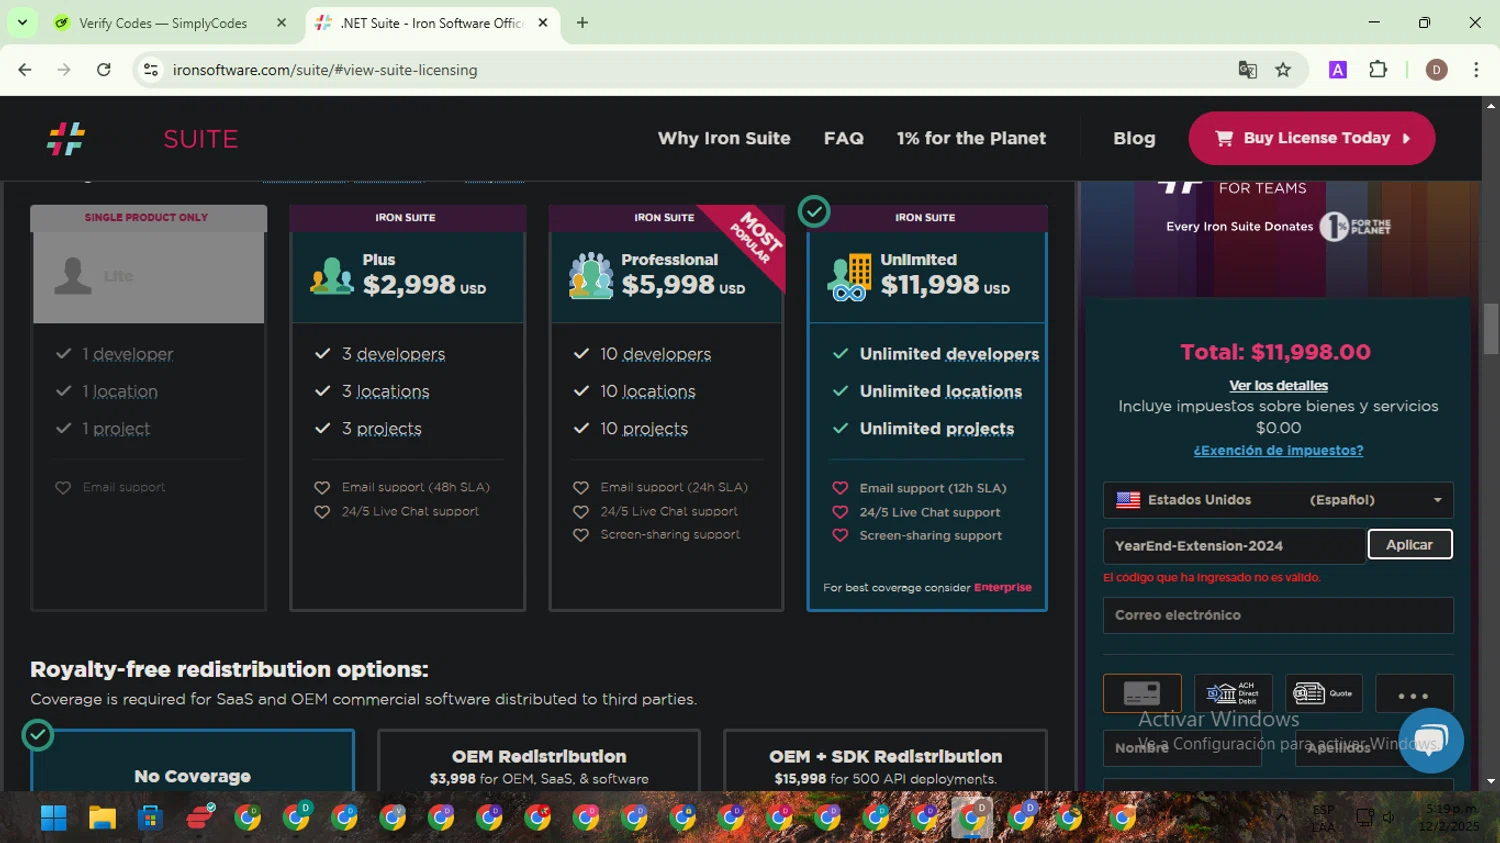Click the Buy License Today button
Image resolution: width=1500 pixels, height=843 pixels.
click(1311, 138)
